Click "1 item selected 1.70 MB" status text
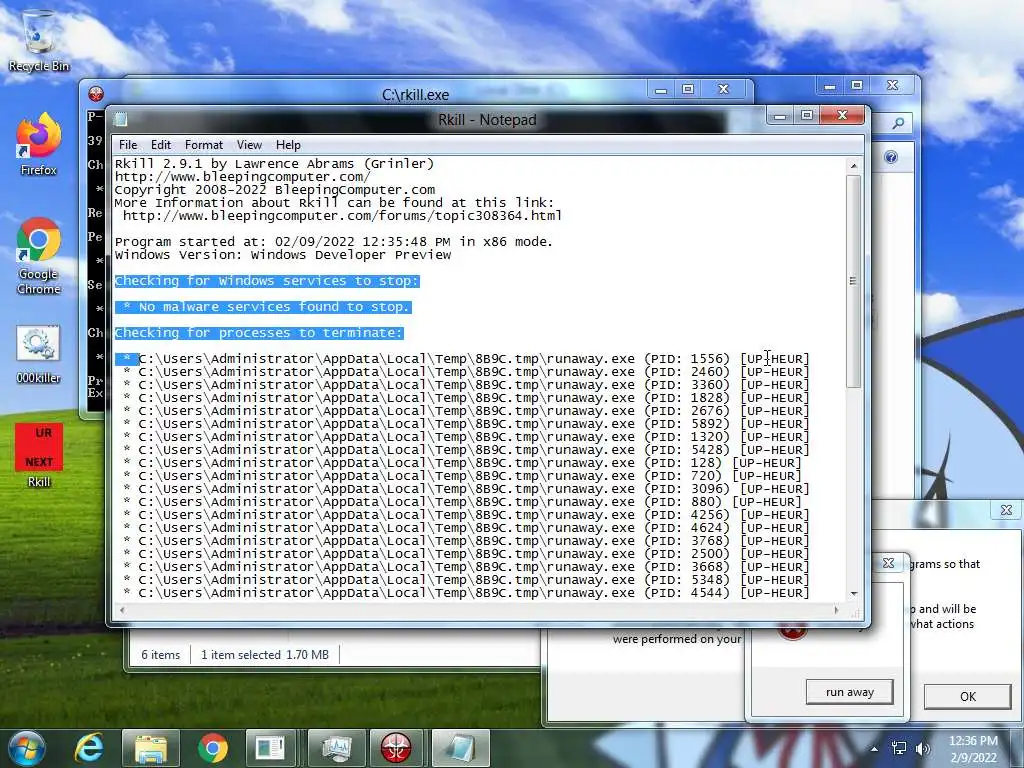This screenshot has height=768, width=1024. [265, 654]
